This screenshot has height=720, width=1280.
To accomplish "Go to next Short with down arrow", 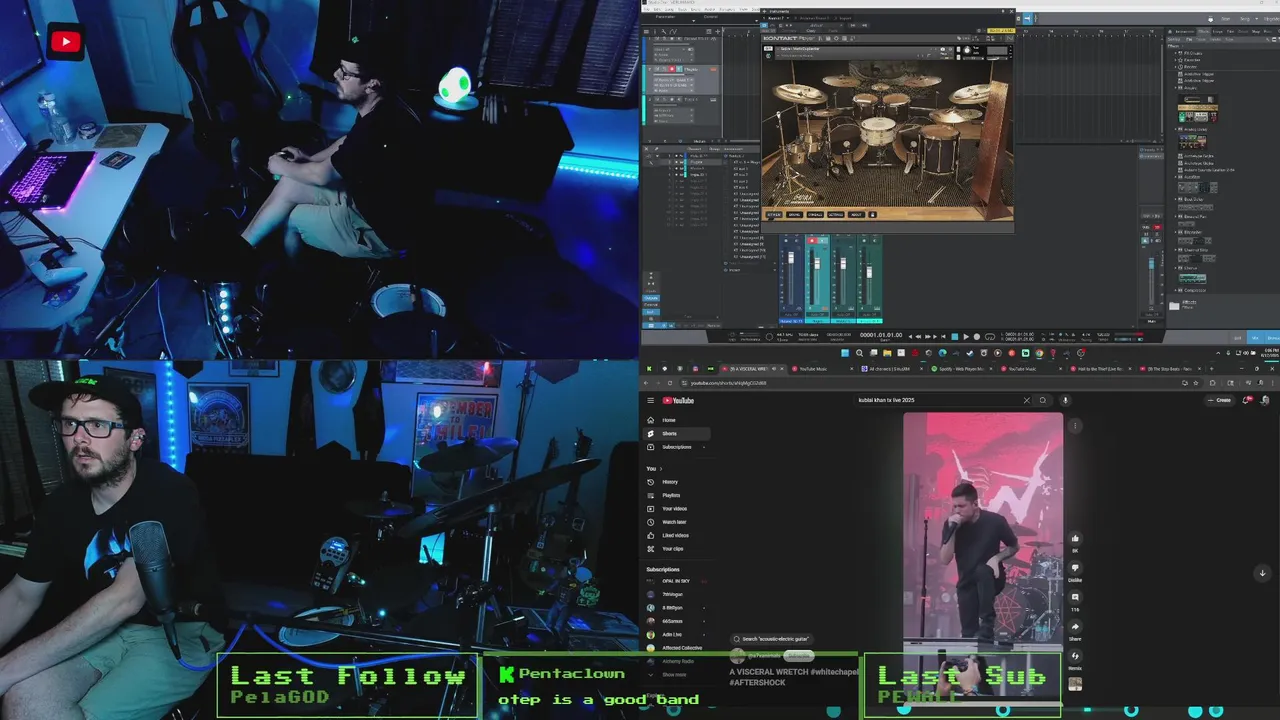I will tap(1262, 573).
